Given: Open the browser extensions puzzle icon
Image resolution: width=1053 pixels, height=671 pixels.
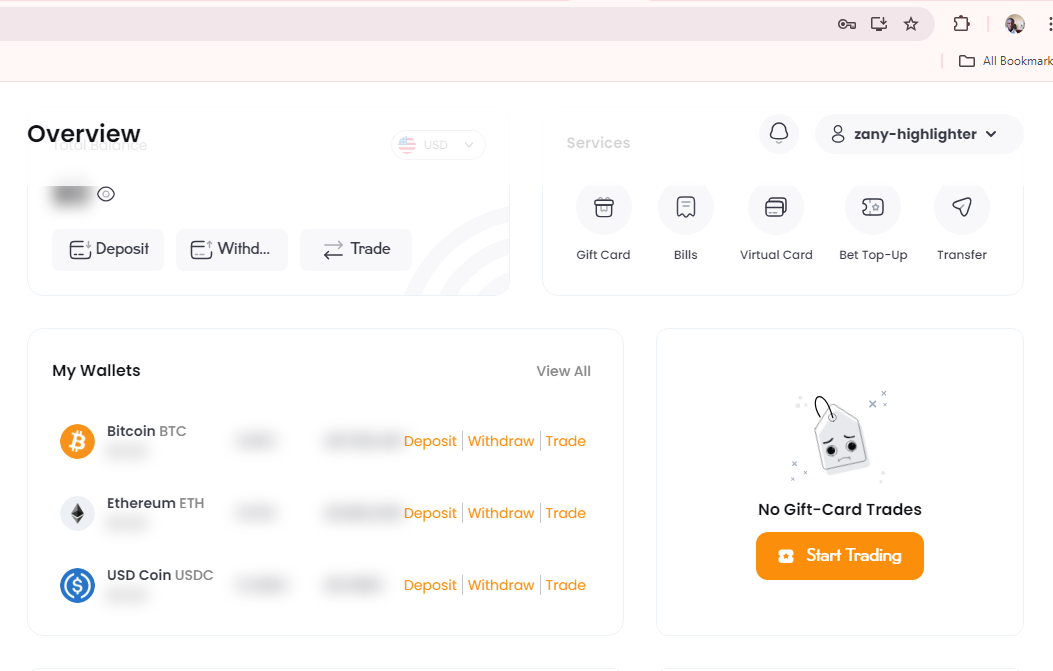Looking at the screenshot, I should click(x=961, y=24).
